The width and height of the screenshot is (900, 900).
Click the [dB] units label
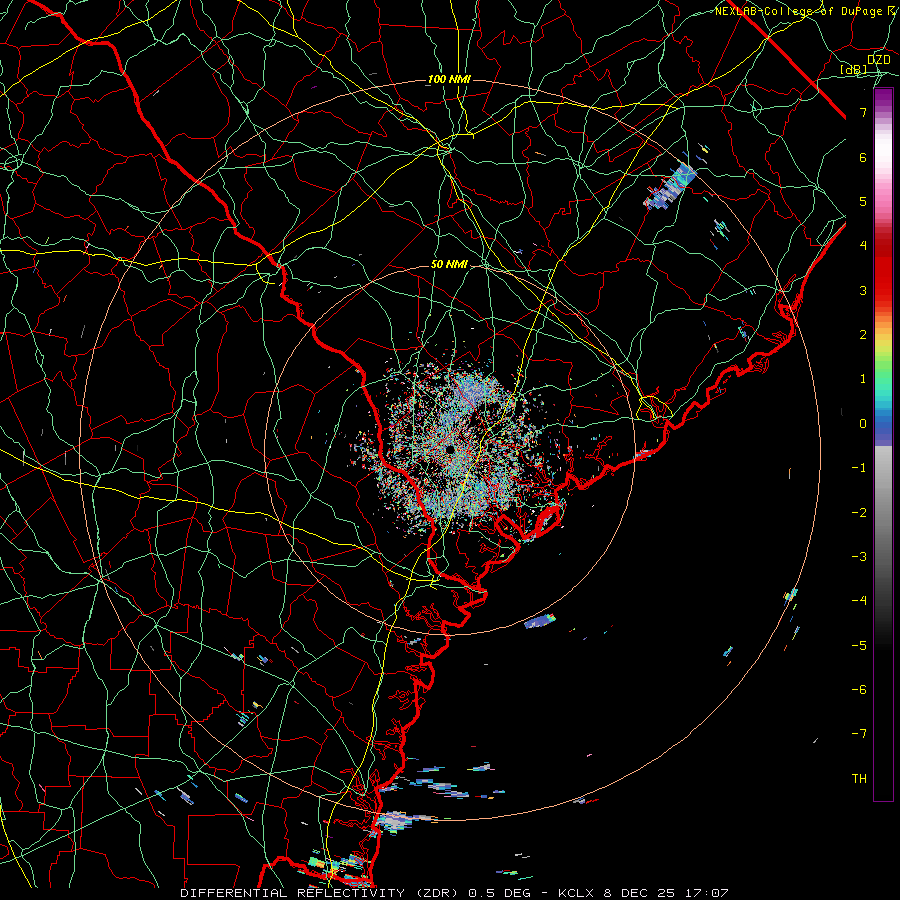pos(854,70)
